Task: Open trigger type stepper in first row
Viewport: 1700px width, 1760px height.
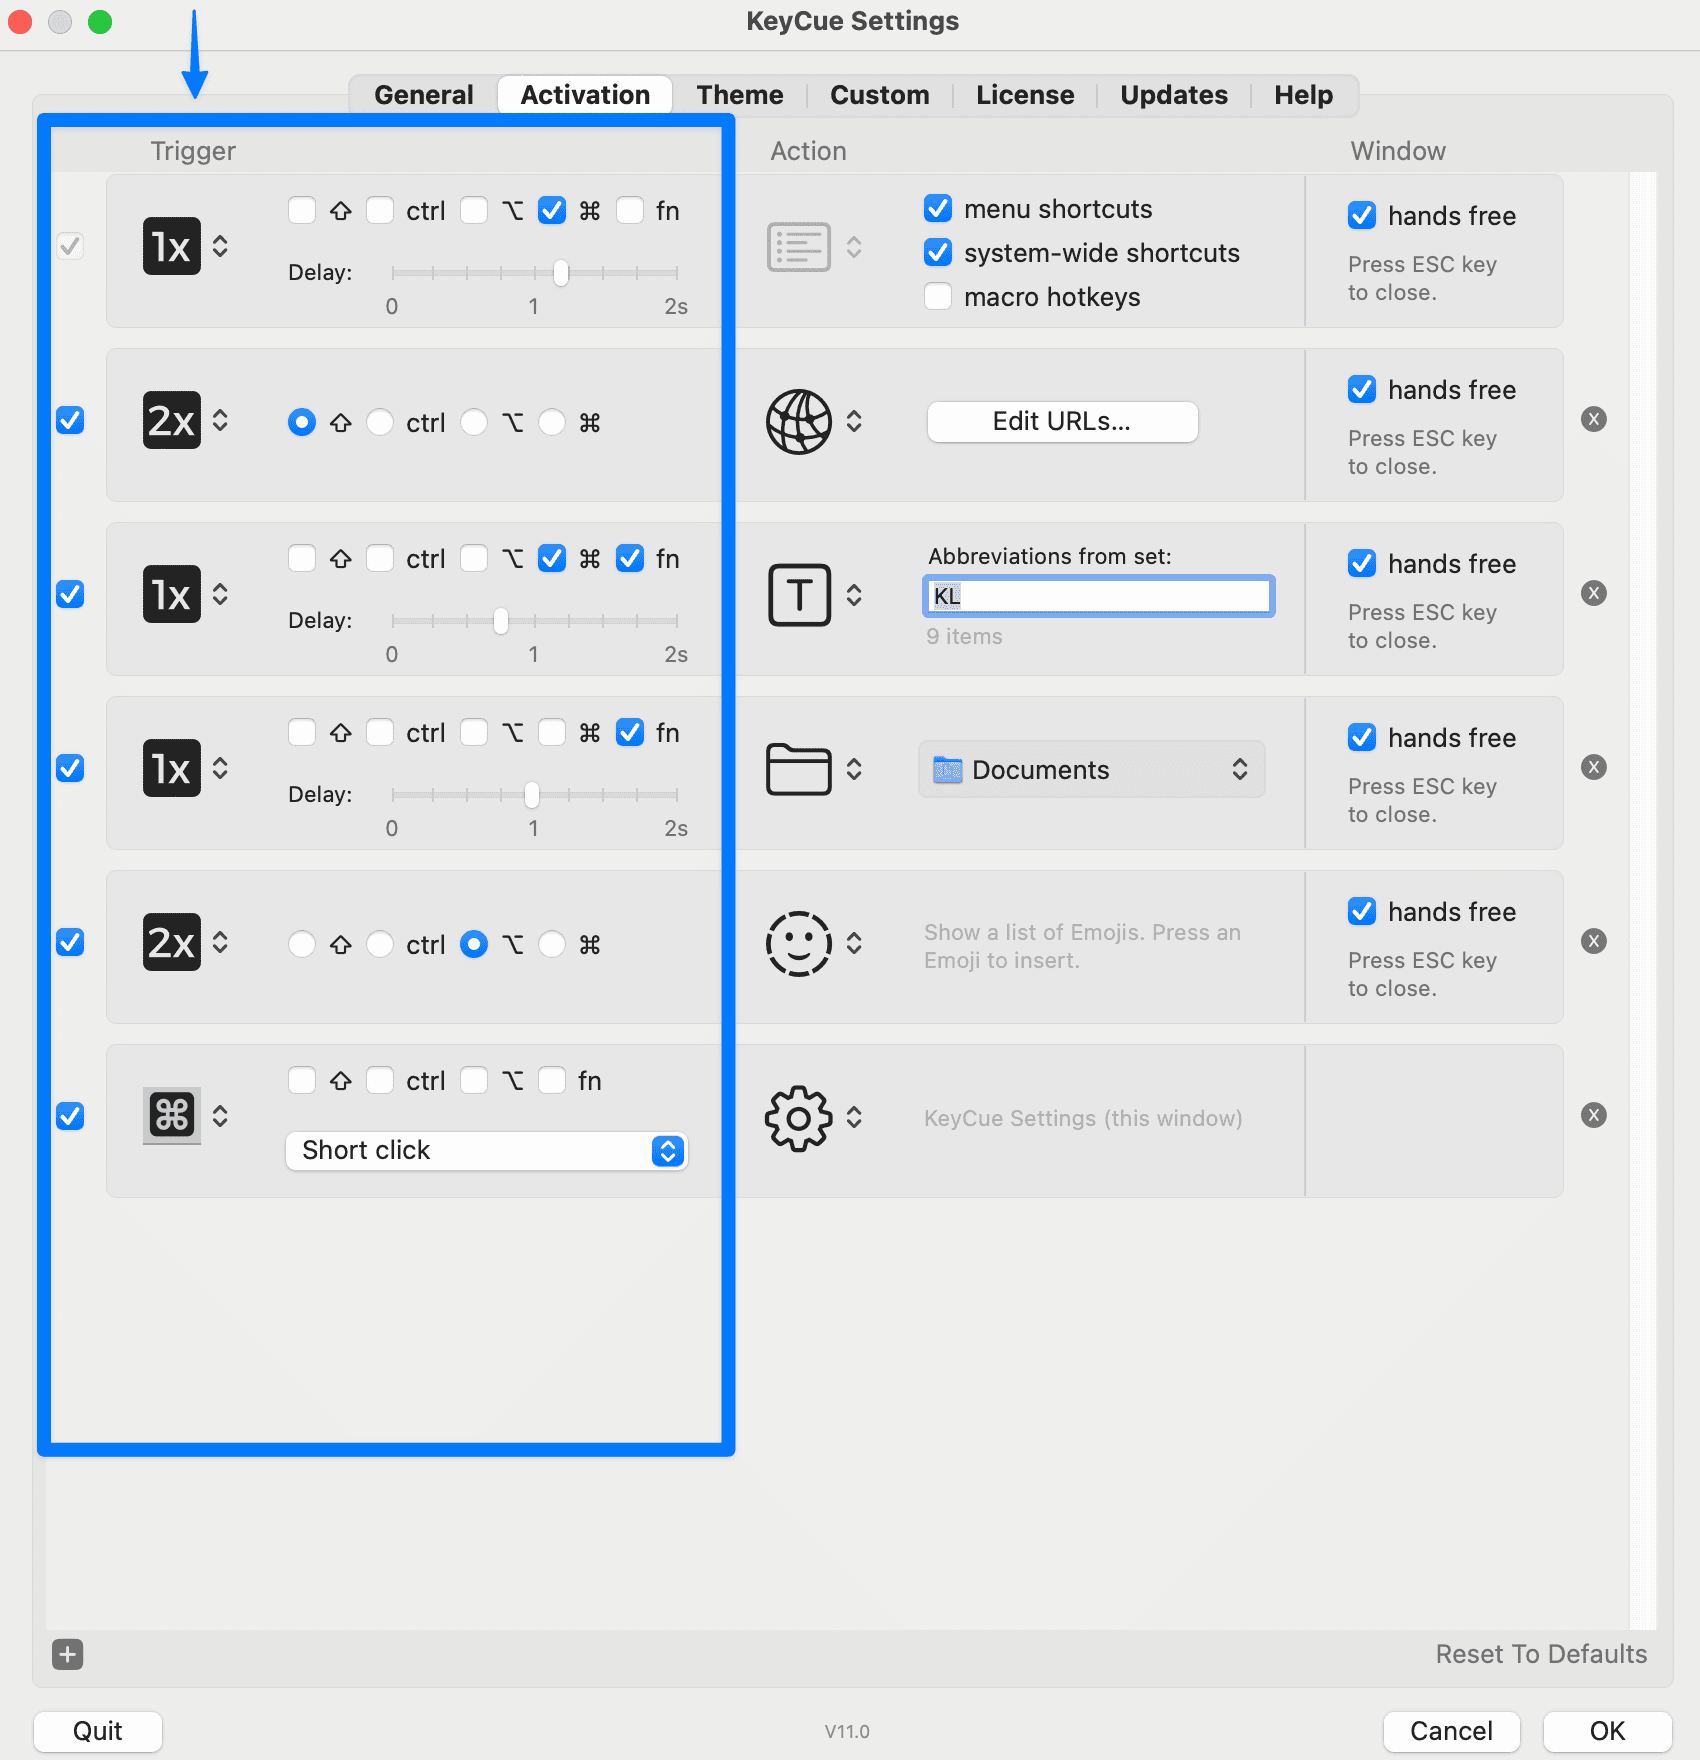Action: 220,246
